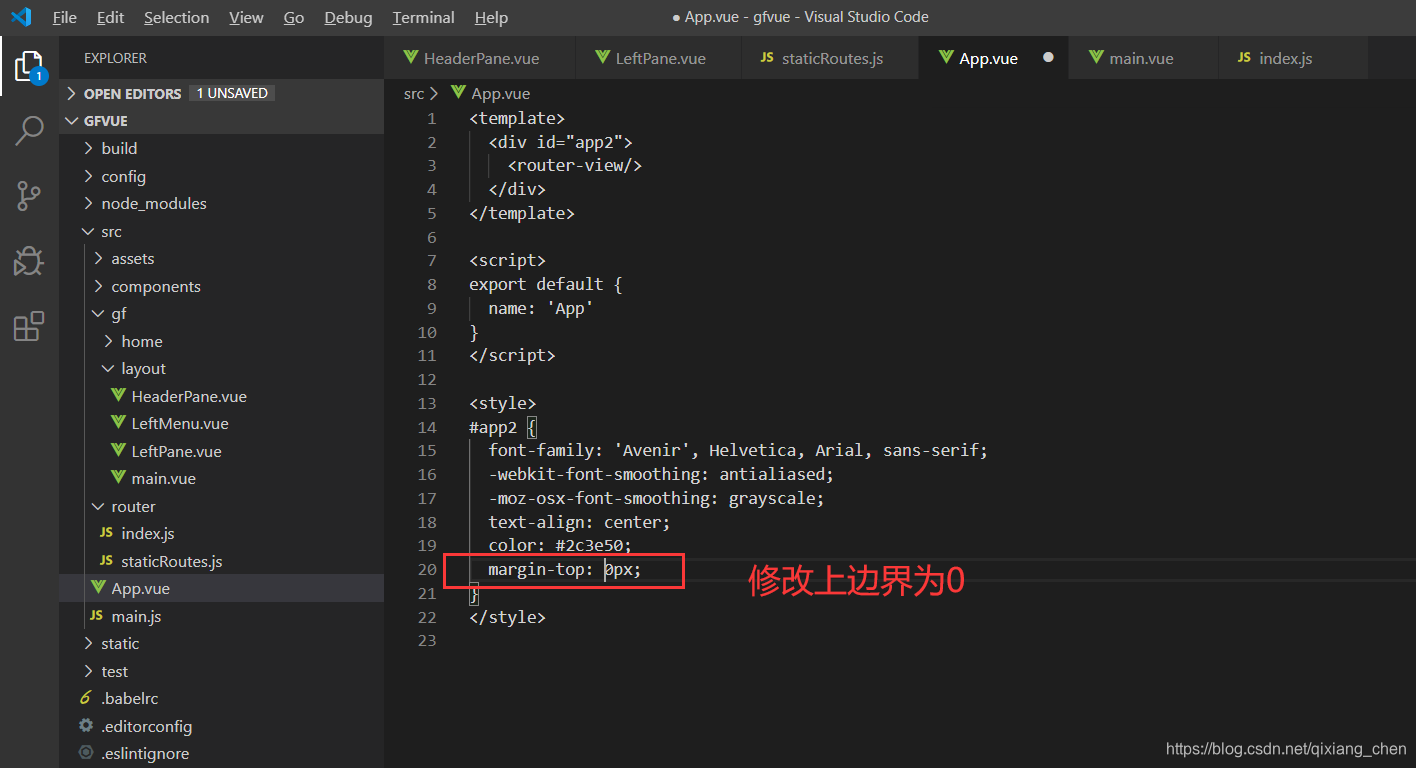The height and width of the screenshot is (768, 1416).
Task: Open the Extensions activity bar icon
Action: coord(29,326)
